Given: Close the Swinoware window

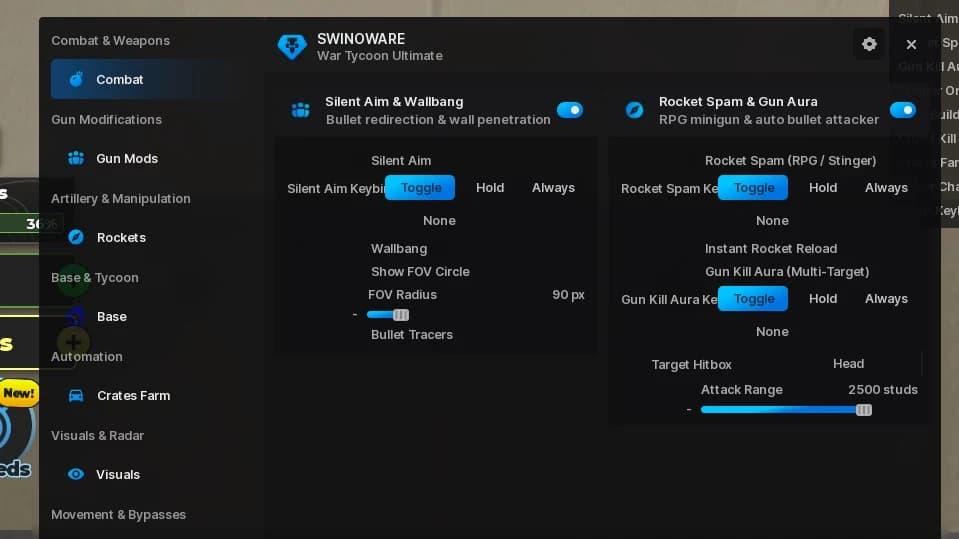Looking at the screenshot, I should 911,44.
